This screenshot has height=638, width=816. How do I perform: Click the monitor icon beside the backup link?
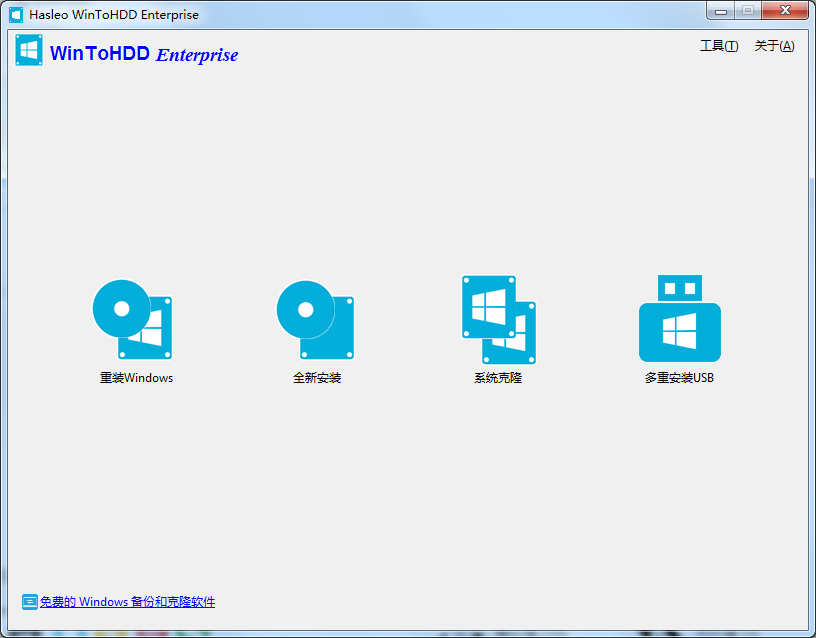29,602
